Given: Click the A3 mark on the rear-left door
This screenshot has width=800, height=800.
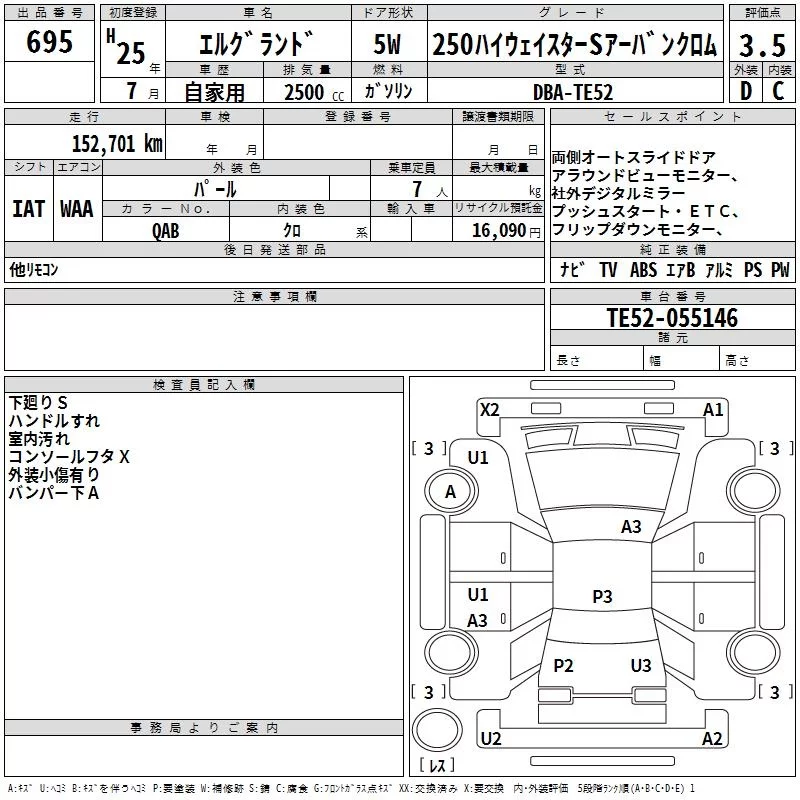Looking at the screenshot, I should tap(478, 620).
